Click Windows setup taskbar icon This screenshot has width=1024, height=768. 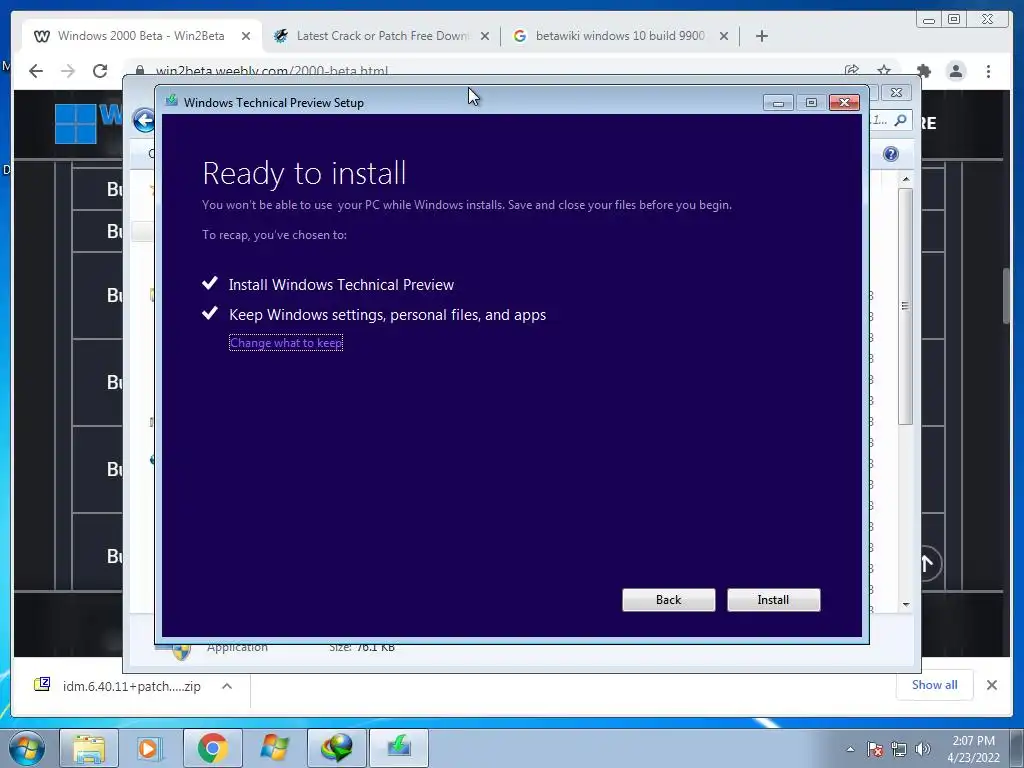[398, 748]
